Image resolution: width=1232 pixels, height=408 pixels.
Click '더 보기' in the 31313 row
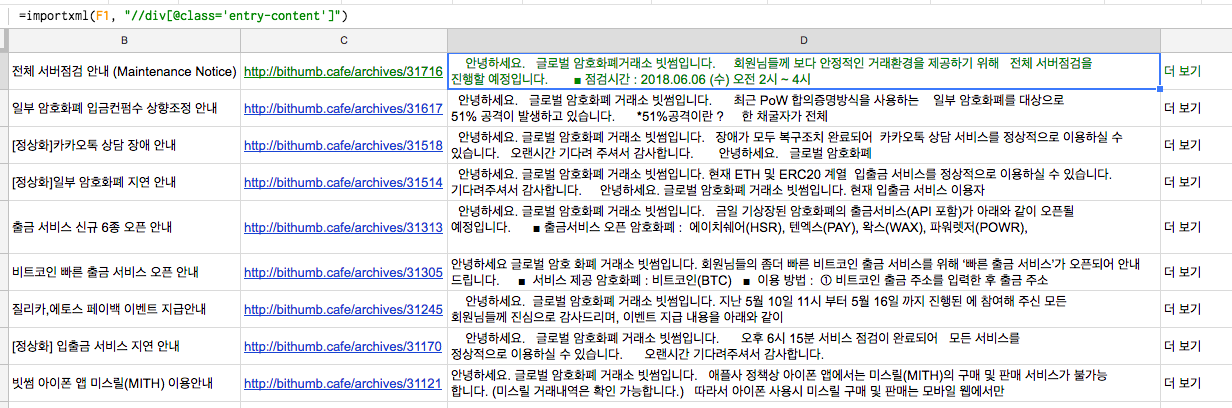(1183, 227)
